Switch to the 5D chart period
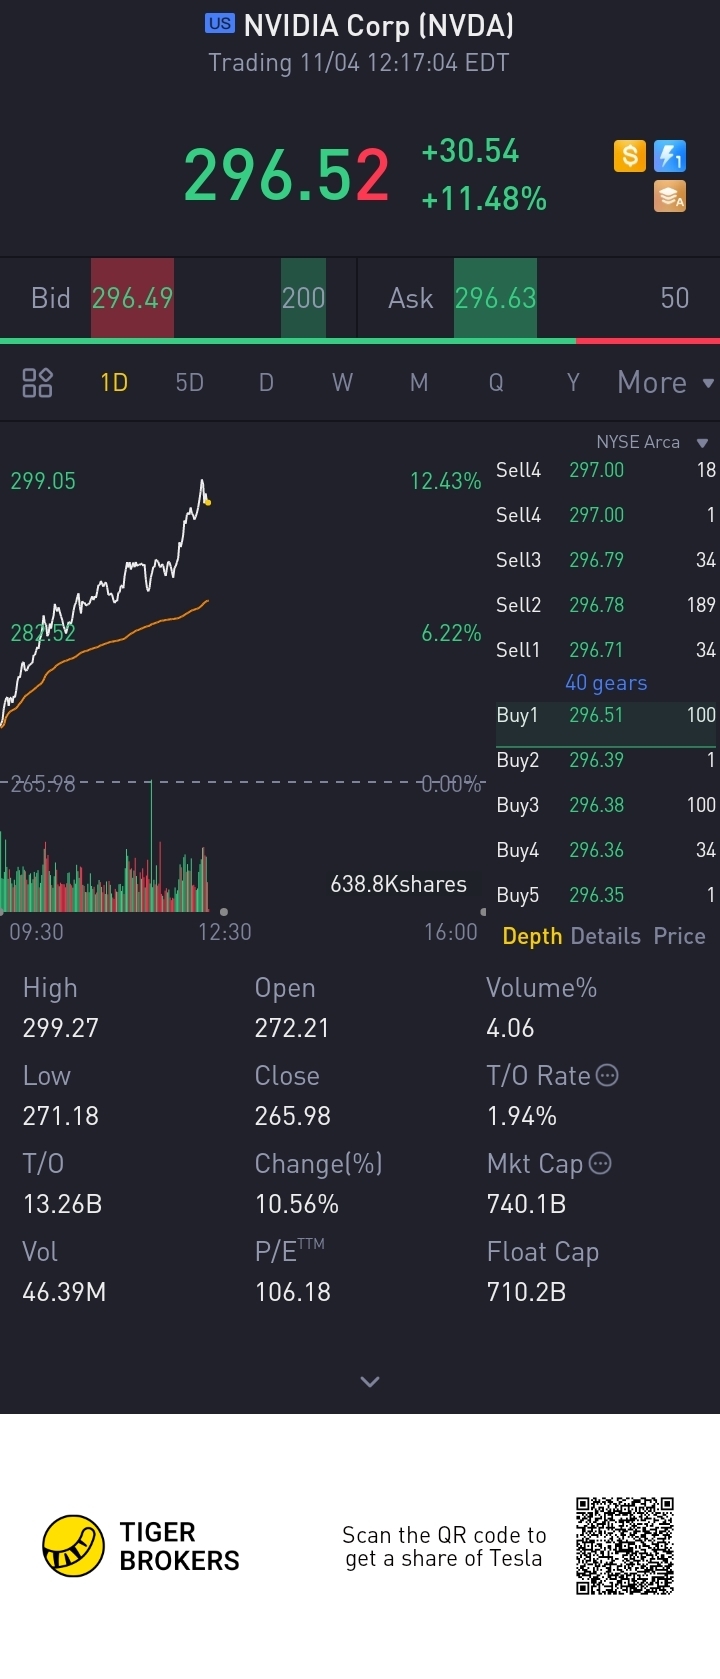 189,382
